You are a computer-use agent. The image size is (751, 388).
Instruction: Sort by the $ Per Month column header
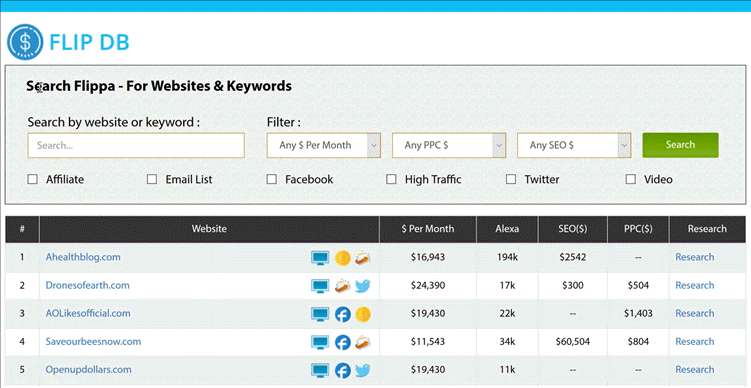tap(428, 229)
